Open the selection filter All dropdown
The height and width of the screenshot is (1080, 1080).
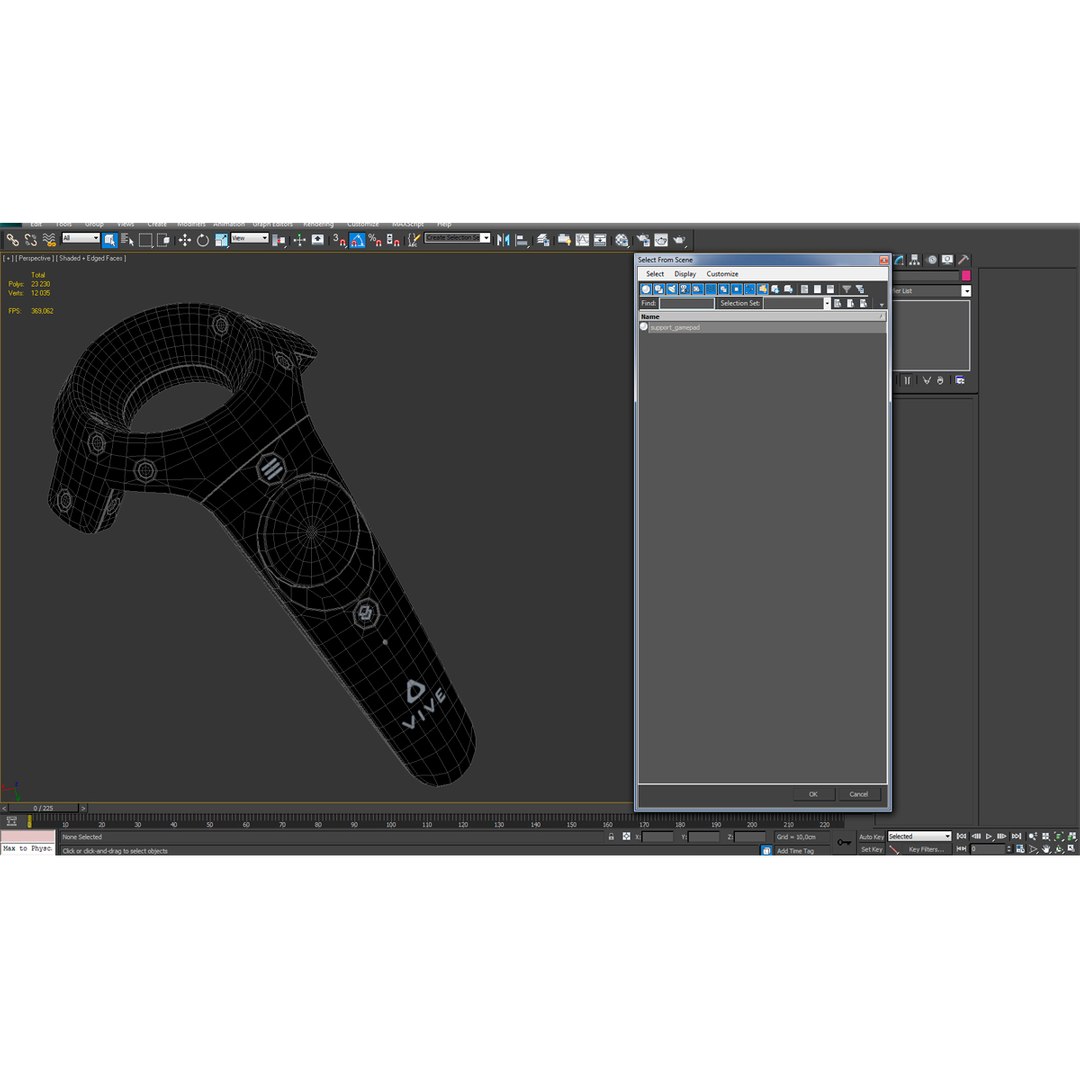click(x=81, y=238)
